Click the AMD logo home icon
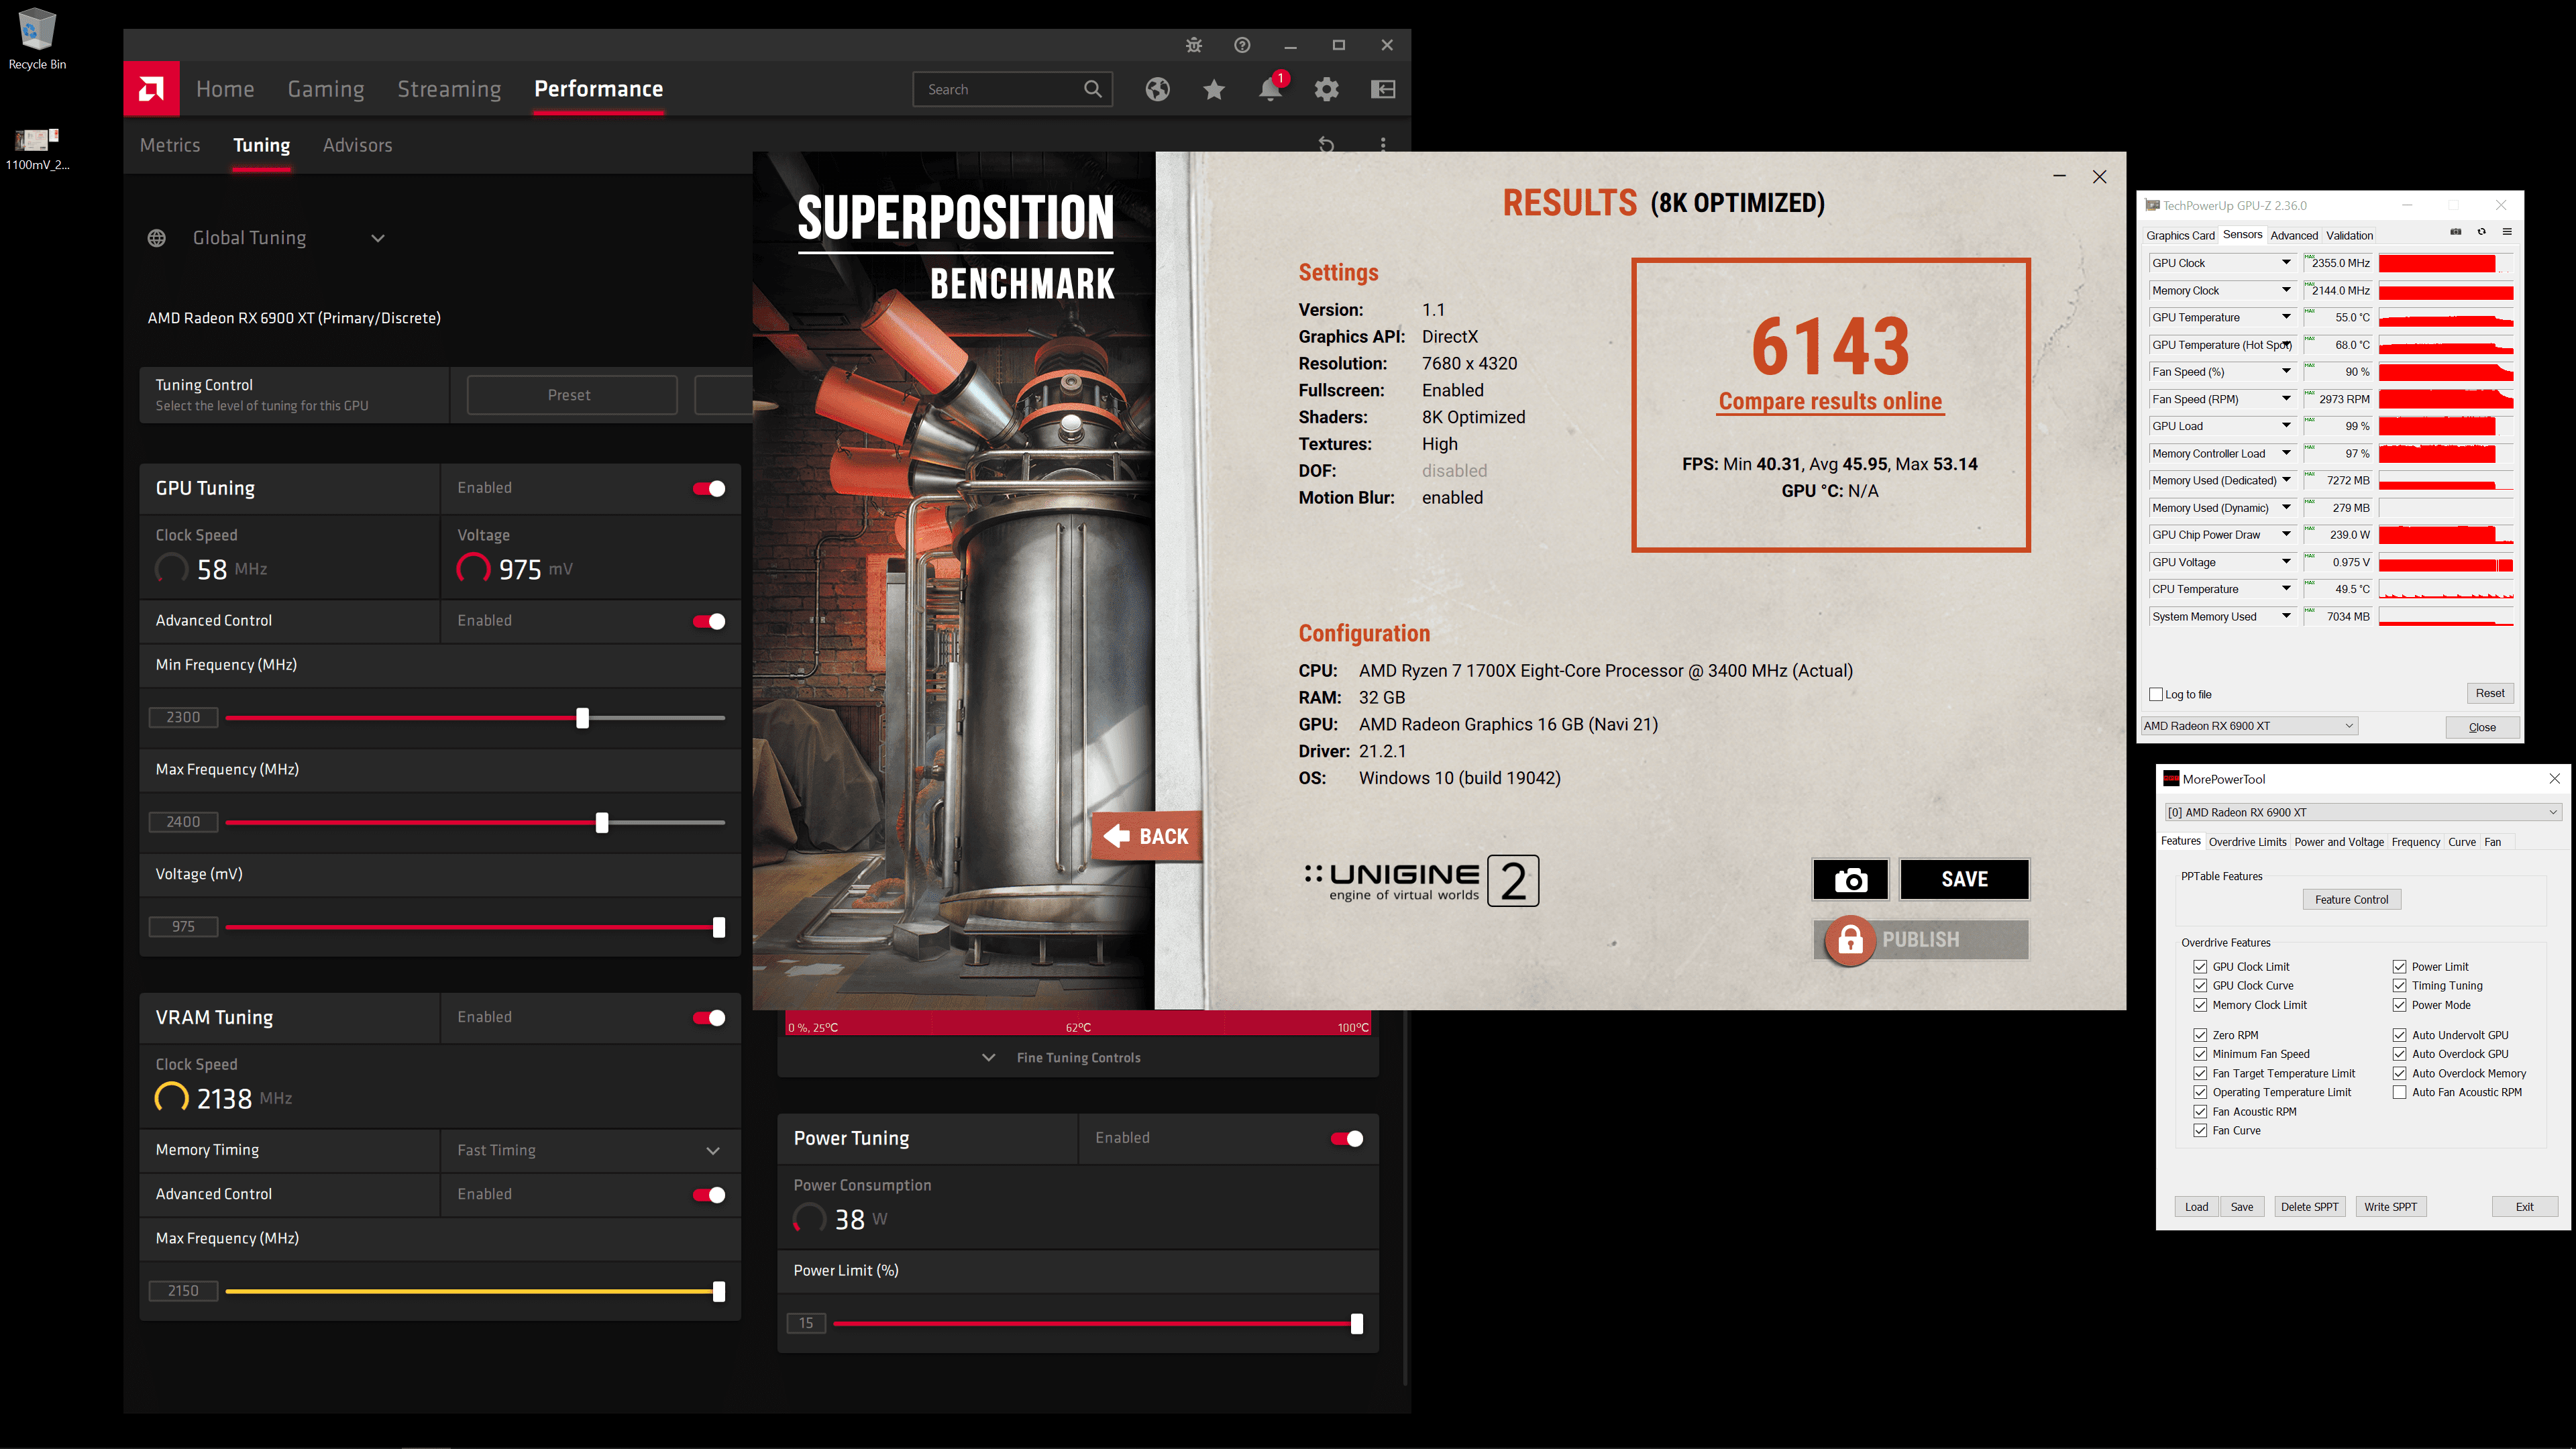The width and height of the screenshot is (2576, 1449). [x=151, y=89]
